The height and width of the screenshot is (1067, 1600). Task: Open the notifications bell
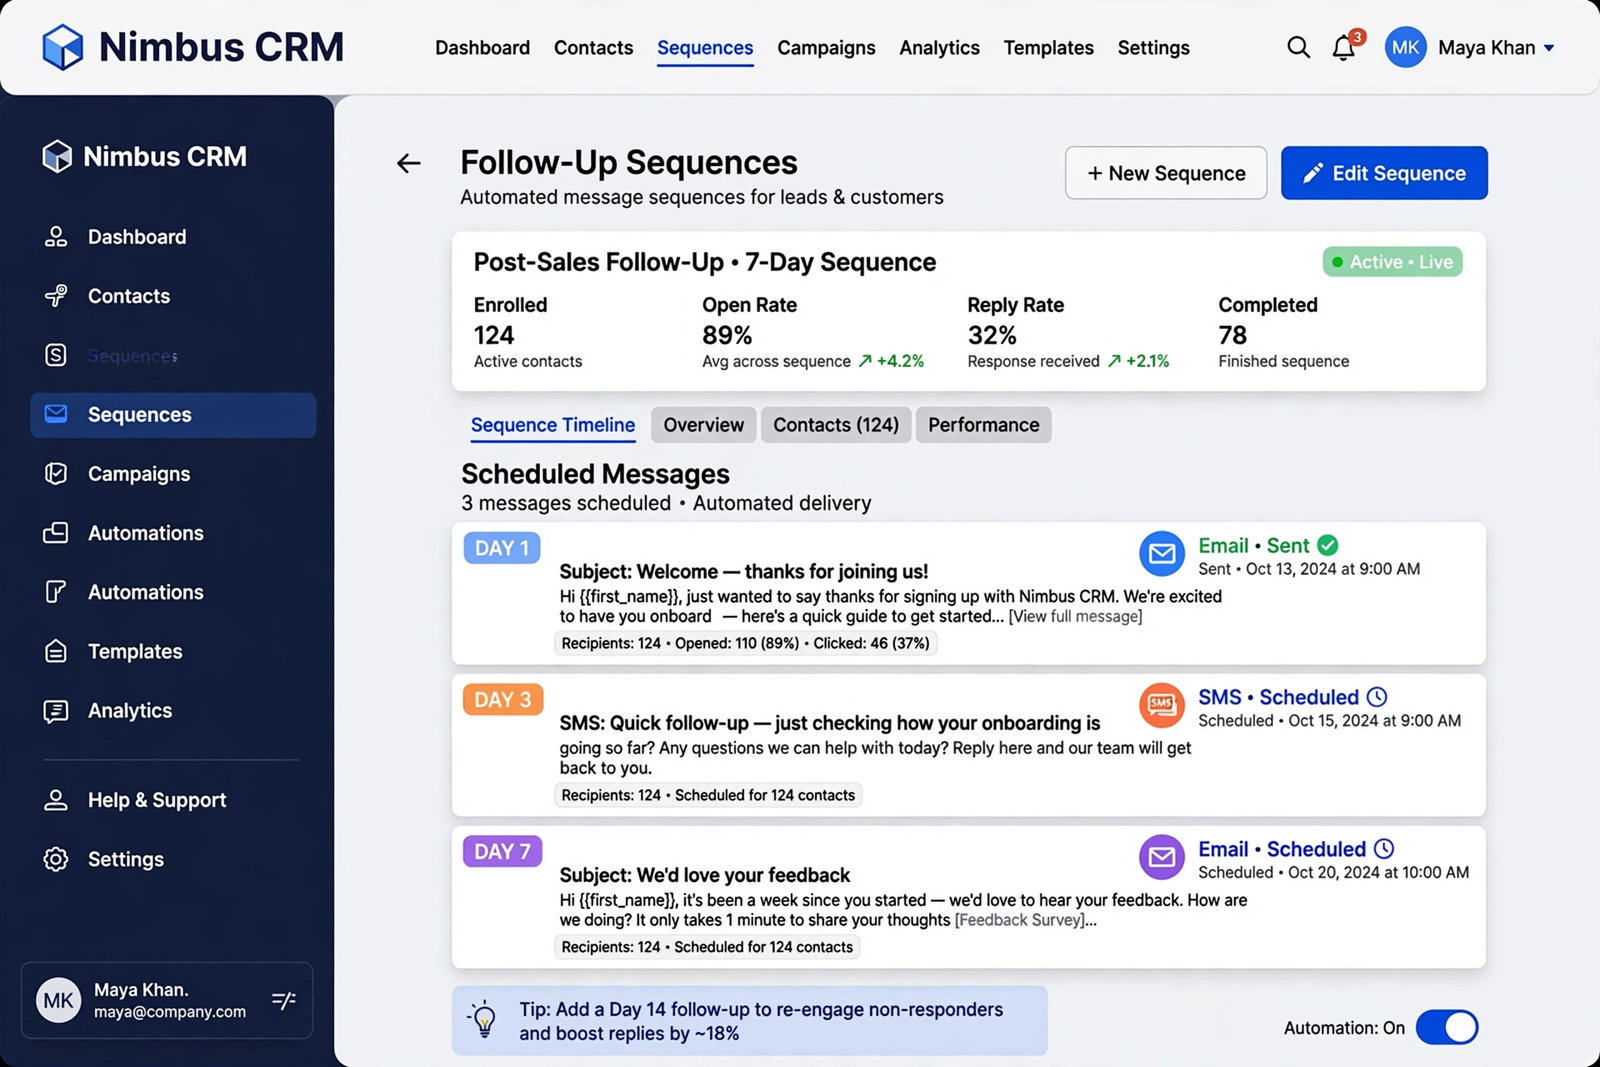point(1344,47)
